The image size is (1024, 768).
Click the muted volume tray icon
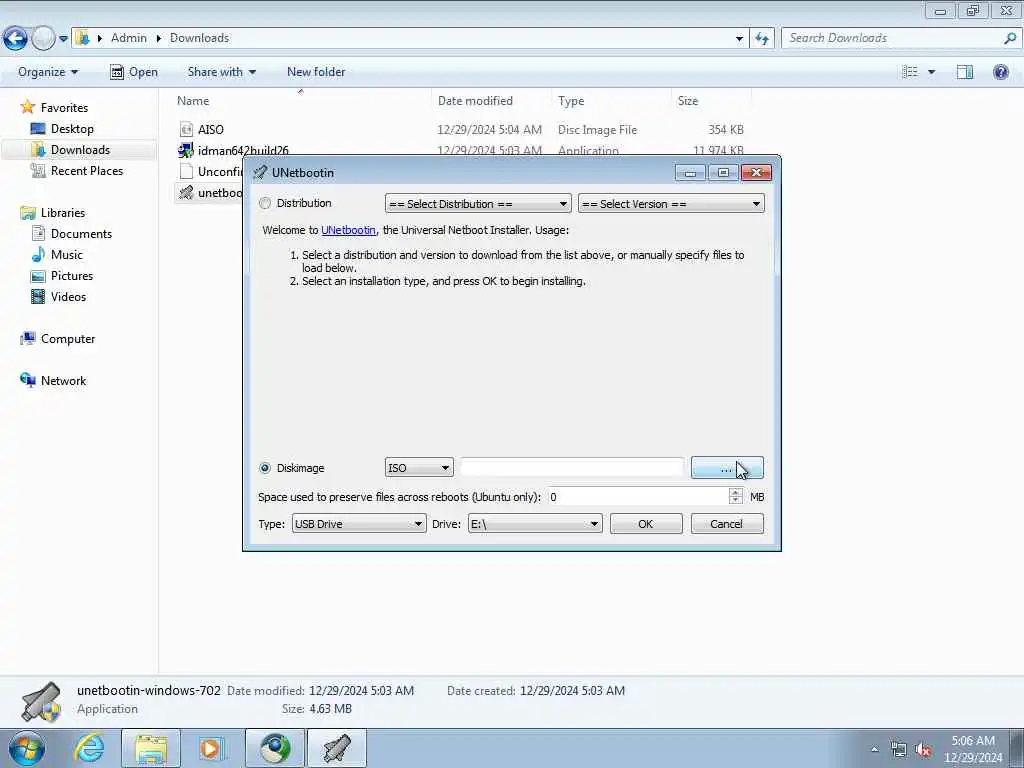point(923,750)
